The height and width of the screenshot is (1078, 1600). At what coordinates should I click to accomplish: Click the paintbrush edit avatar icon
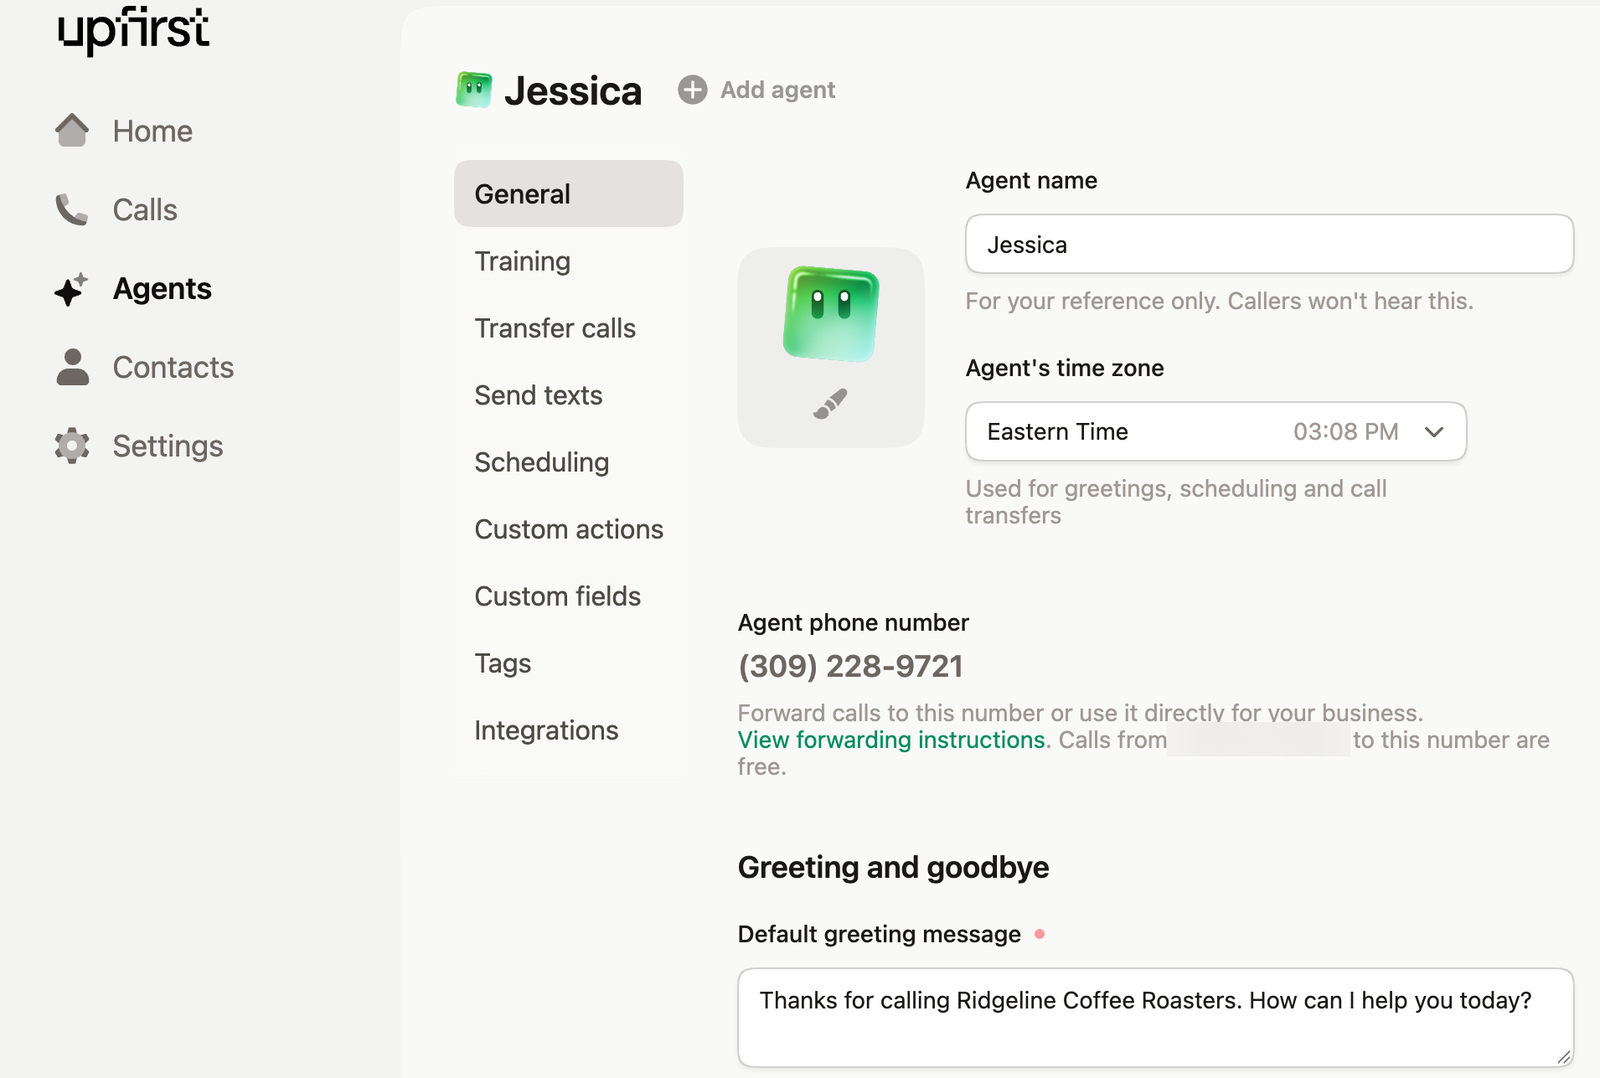tap(830, 404)
